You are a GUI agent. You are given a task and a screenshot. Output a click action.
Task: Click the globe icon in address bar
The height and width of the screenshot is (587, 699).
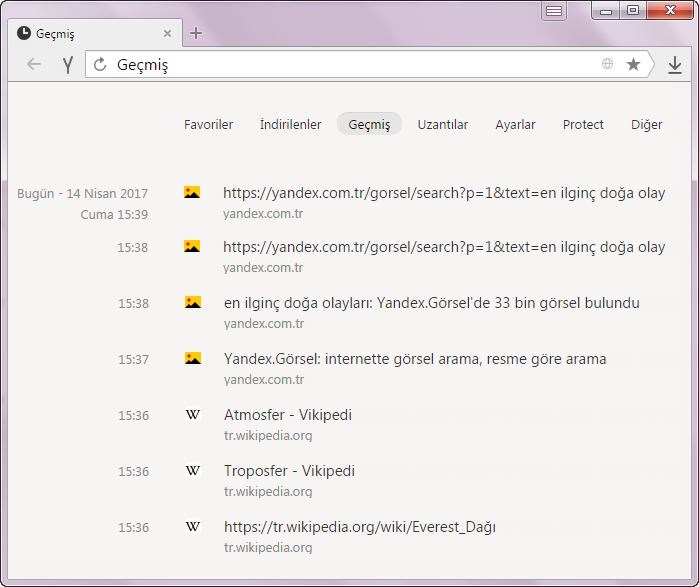(607, 64)
